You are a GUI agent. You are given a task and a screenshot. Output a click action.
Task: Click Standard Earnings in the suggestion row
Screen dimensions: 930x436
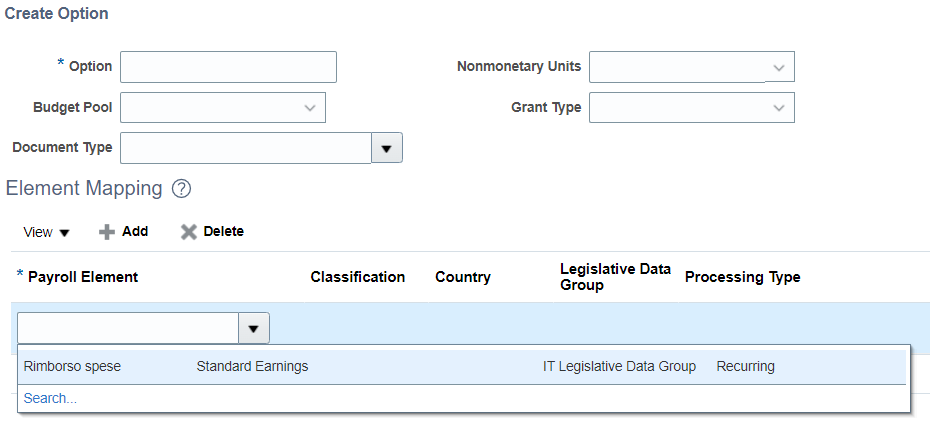click(252, 367)
